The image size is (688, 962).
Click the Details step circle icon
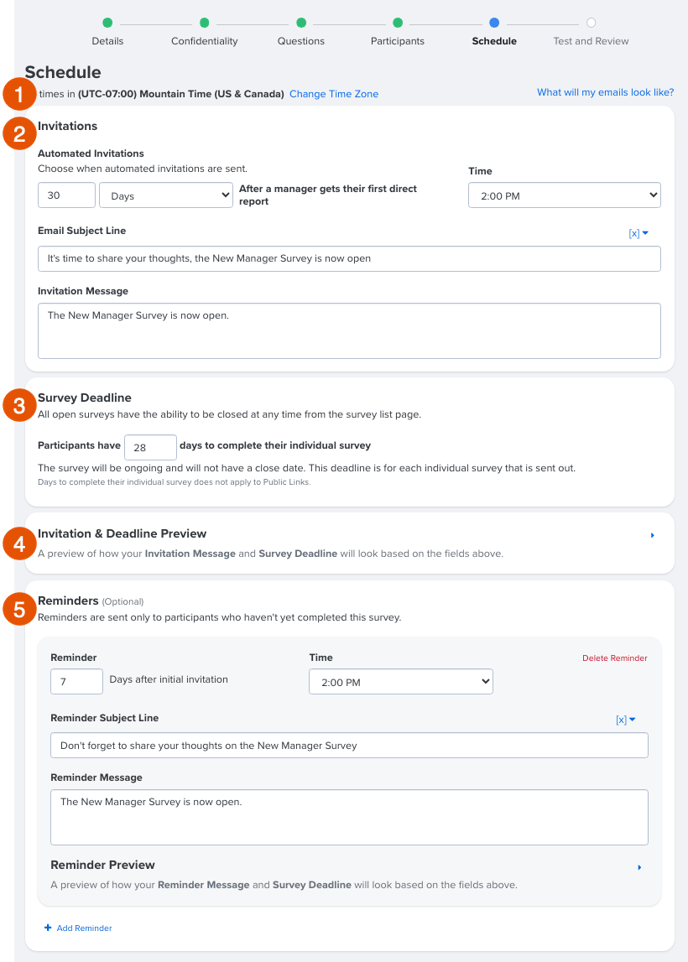108,21
